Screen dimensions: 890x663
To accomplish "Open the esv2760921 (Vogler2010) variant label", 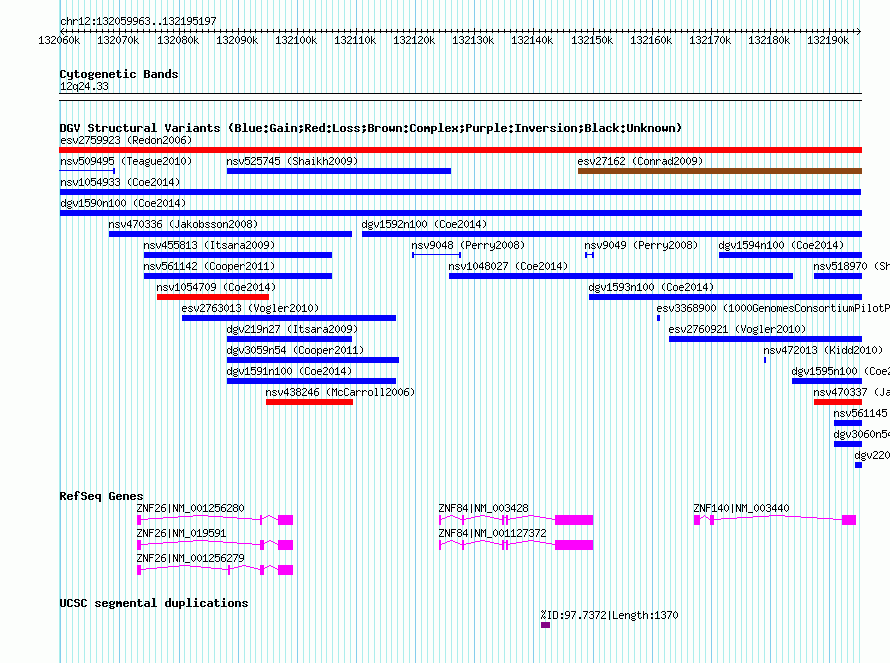I will [x=737, y=329].
